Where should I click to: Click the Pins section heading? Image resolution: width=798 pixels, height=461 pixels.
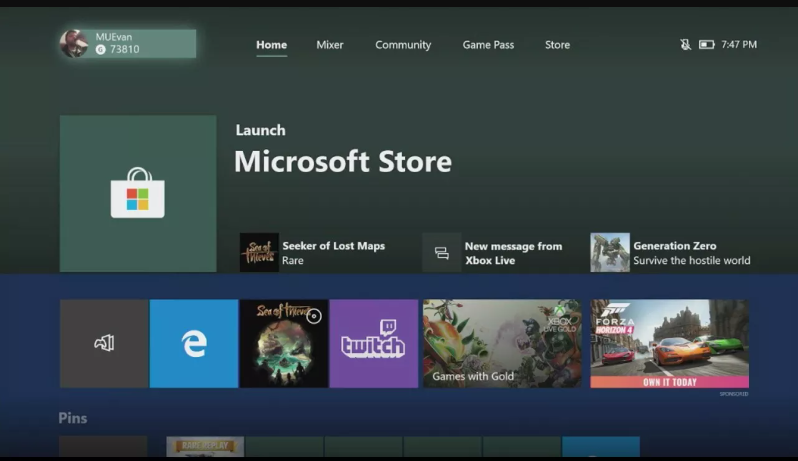coord(73,418)
